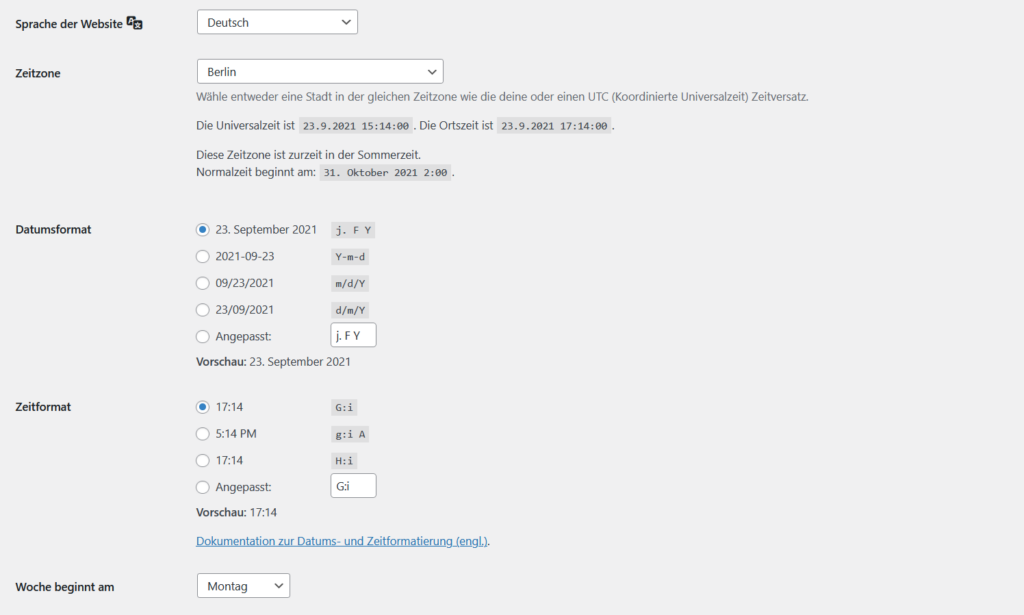1024x615 pixels.
Task: Select Angepasst radio under Zeitformat
Action: (202, 488)
